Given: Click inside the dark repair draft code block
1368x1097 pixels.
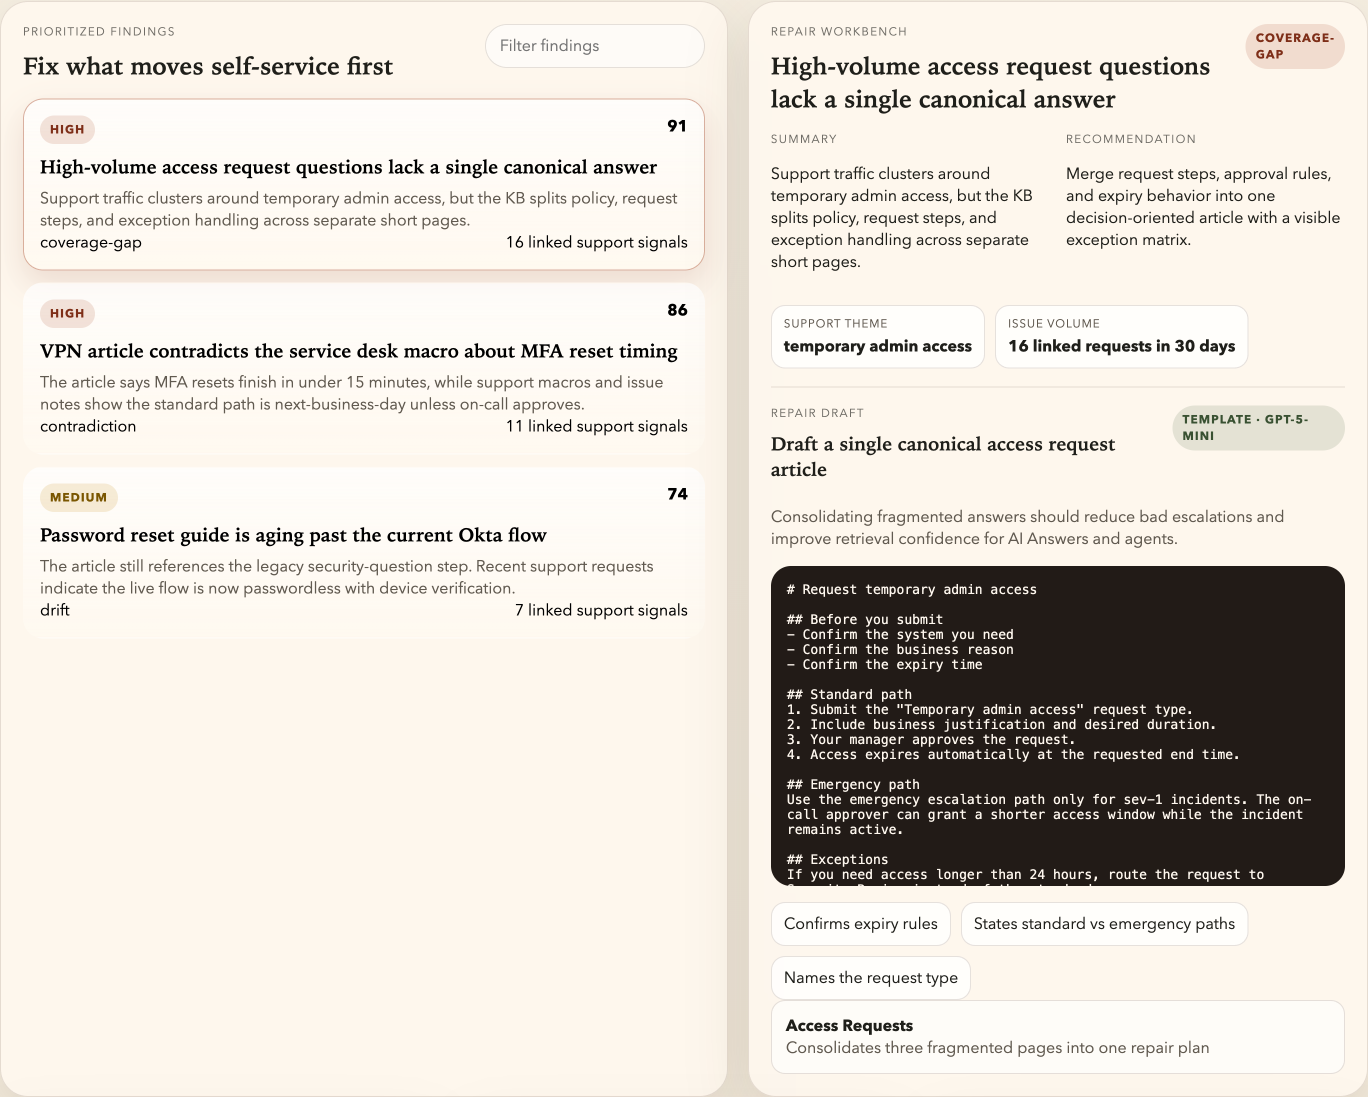Looking at the screenshot, I should [1057, 726].
